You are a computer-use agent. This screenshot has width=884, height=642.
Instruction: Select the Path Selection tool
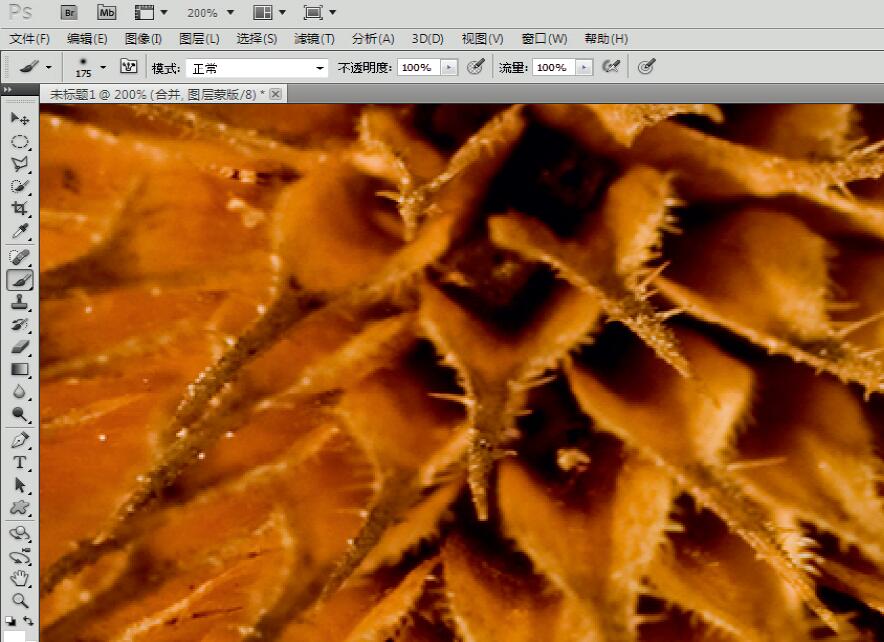[20, 485]
